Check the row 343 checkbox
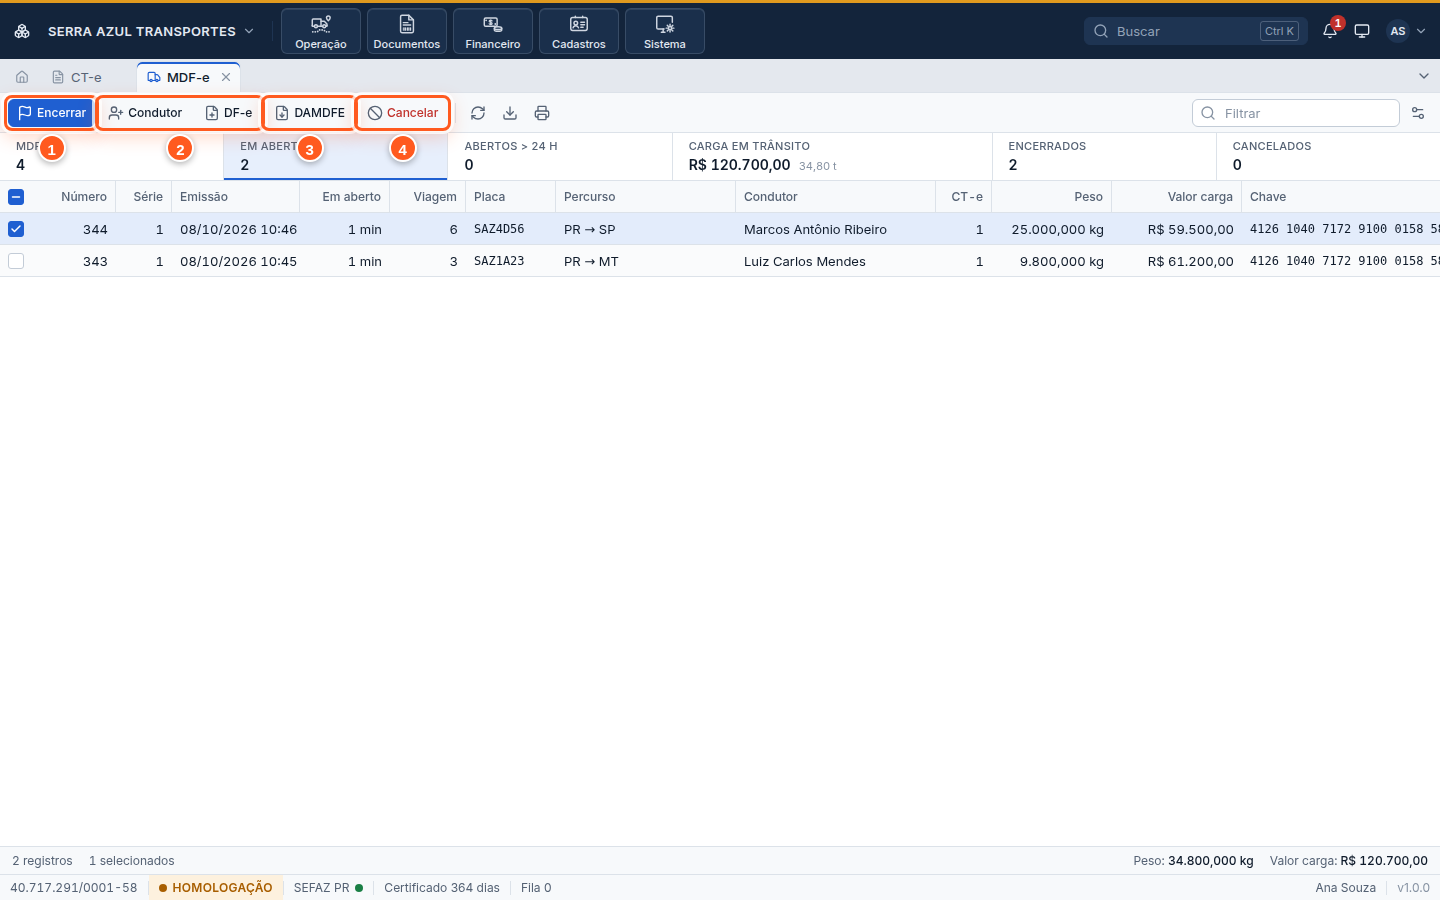The image size is (1440, 900). (x=16, y=261)
